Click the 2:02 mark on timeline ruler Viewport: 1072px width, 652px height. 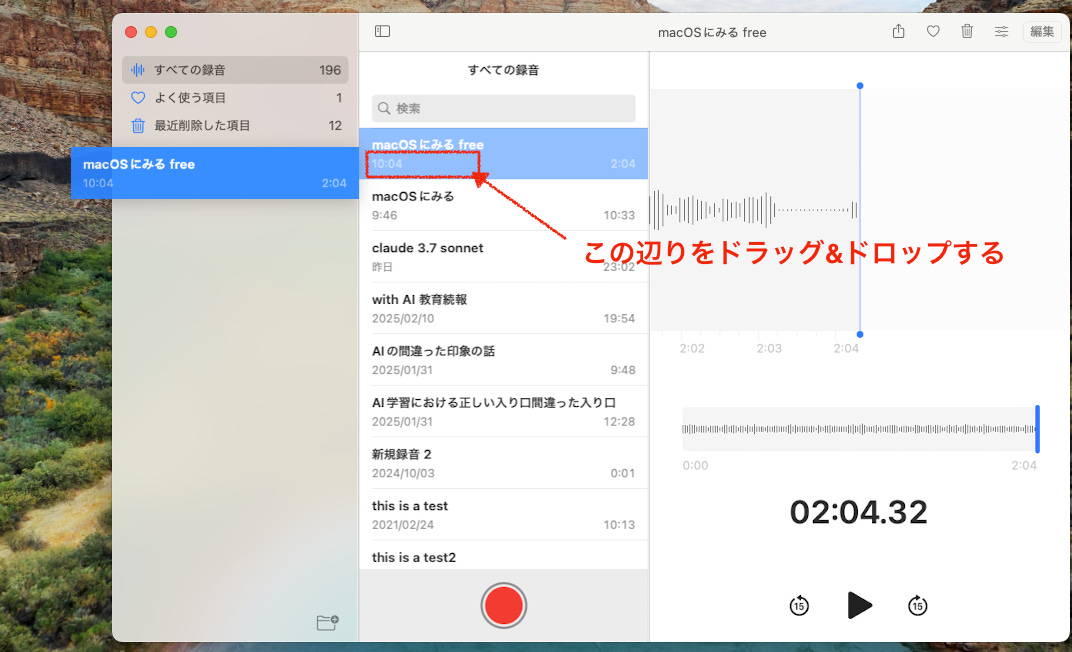692,349
